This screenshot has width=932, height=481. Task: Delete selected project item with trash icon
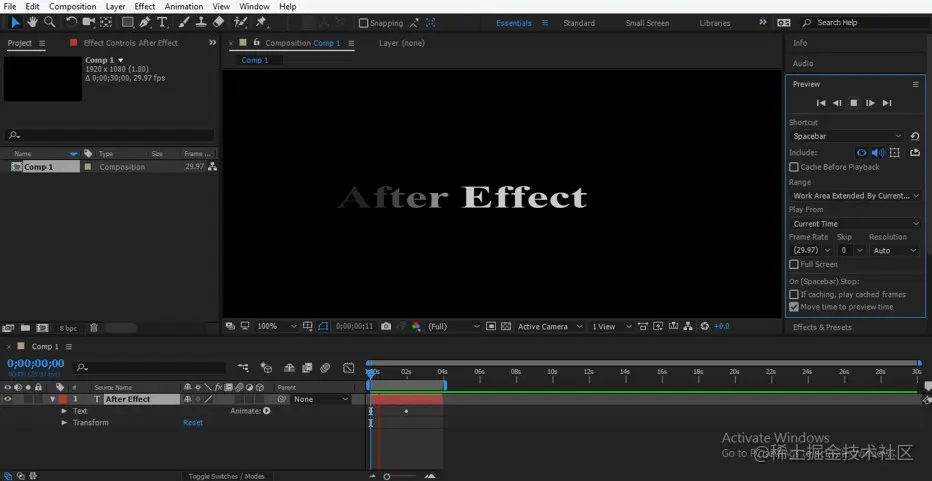click(x=93, y=328)
